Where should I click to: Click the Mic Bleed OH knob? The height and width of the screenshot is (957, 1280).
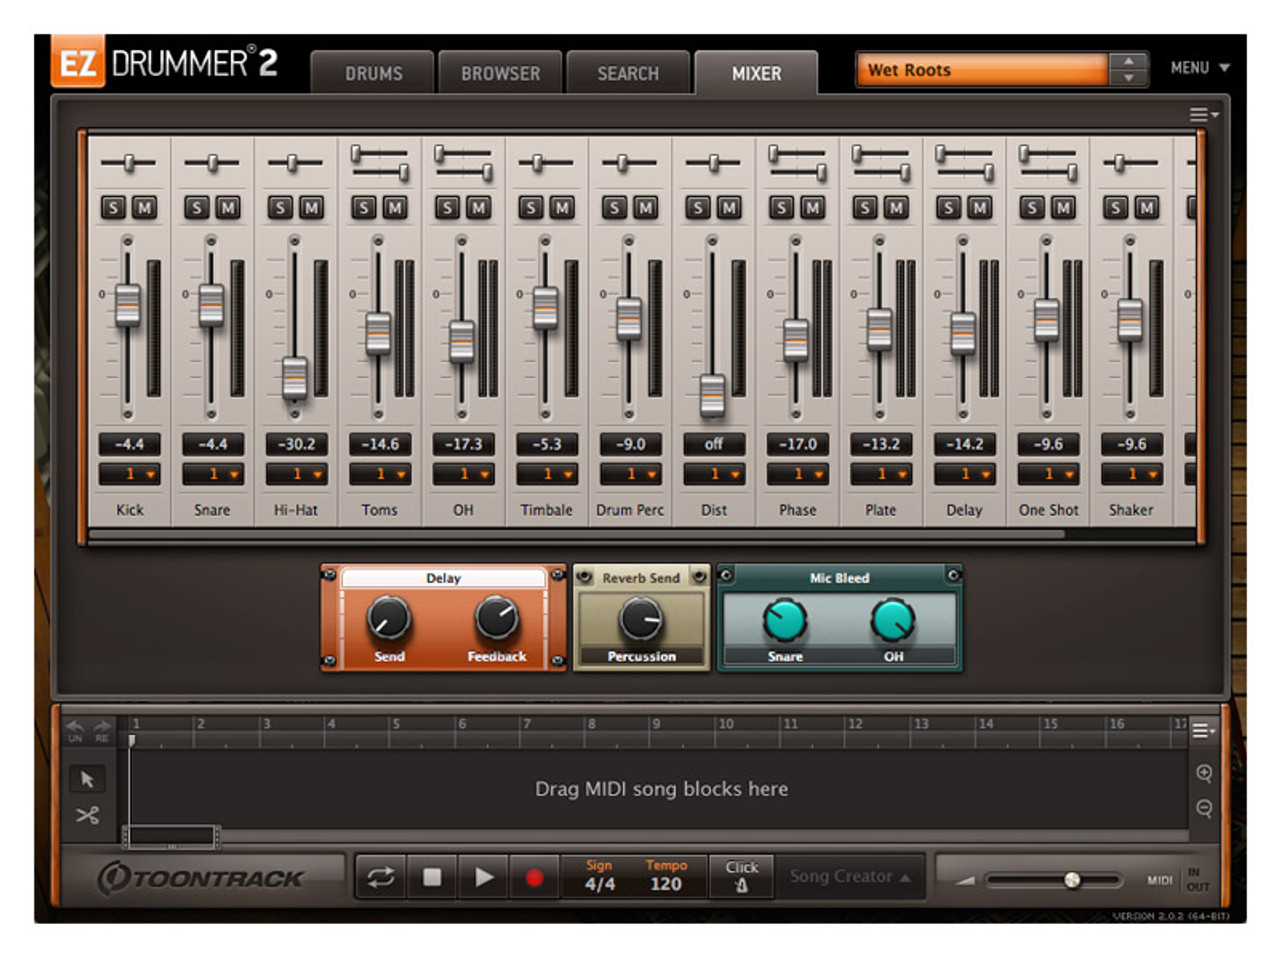(893, 620)
